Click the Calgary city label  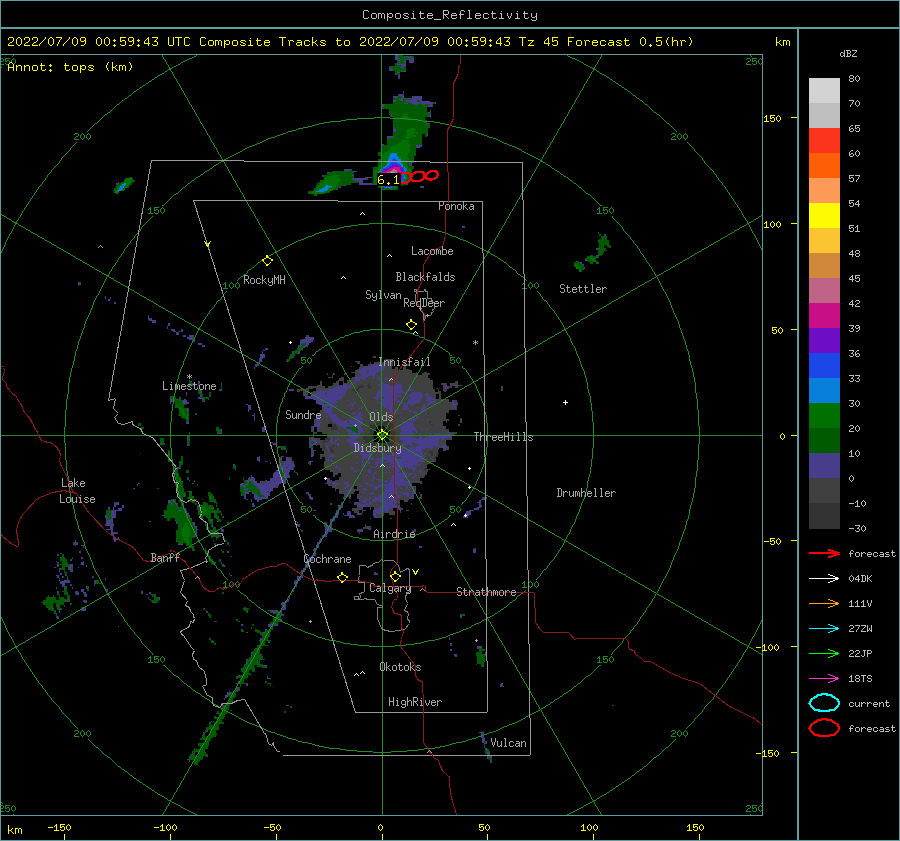[x=390, y=588]
